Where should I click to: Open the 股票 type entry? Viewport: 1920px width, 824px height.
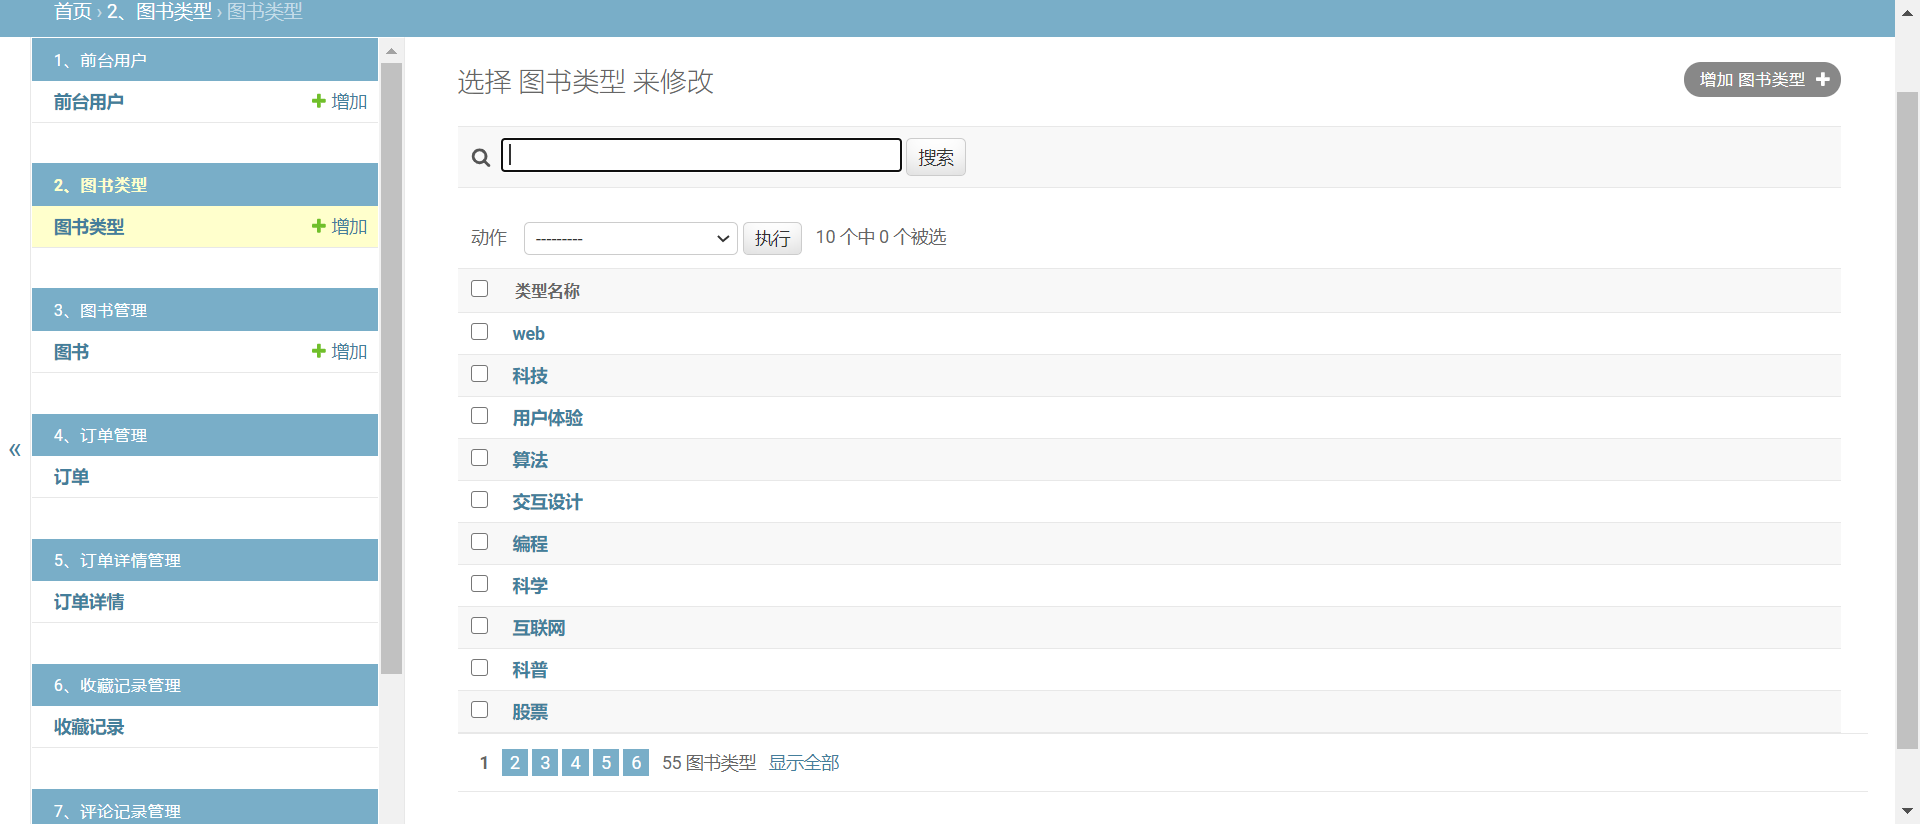pyautogui.click(x=530, y=712)
